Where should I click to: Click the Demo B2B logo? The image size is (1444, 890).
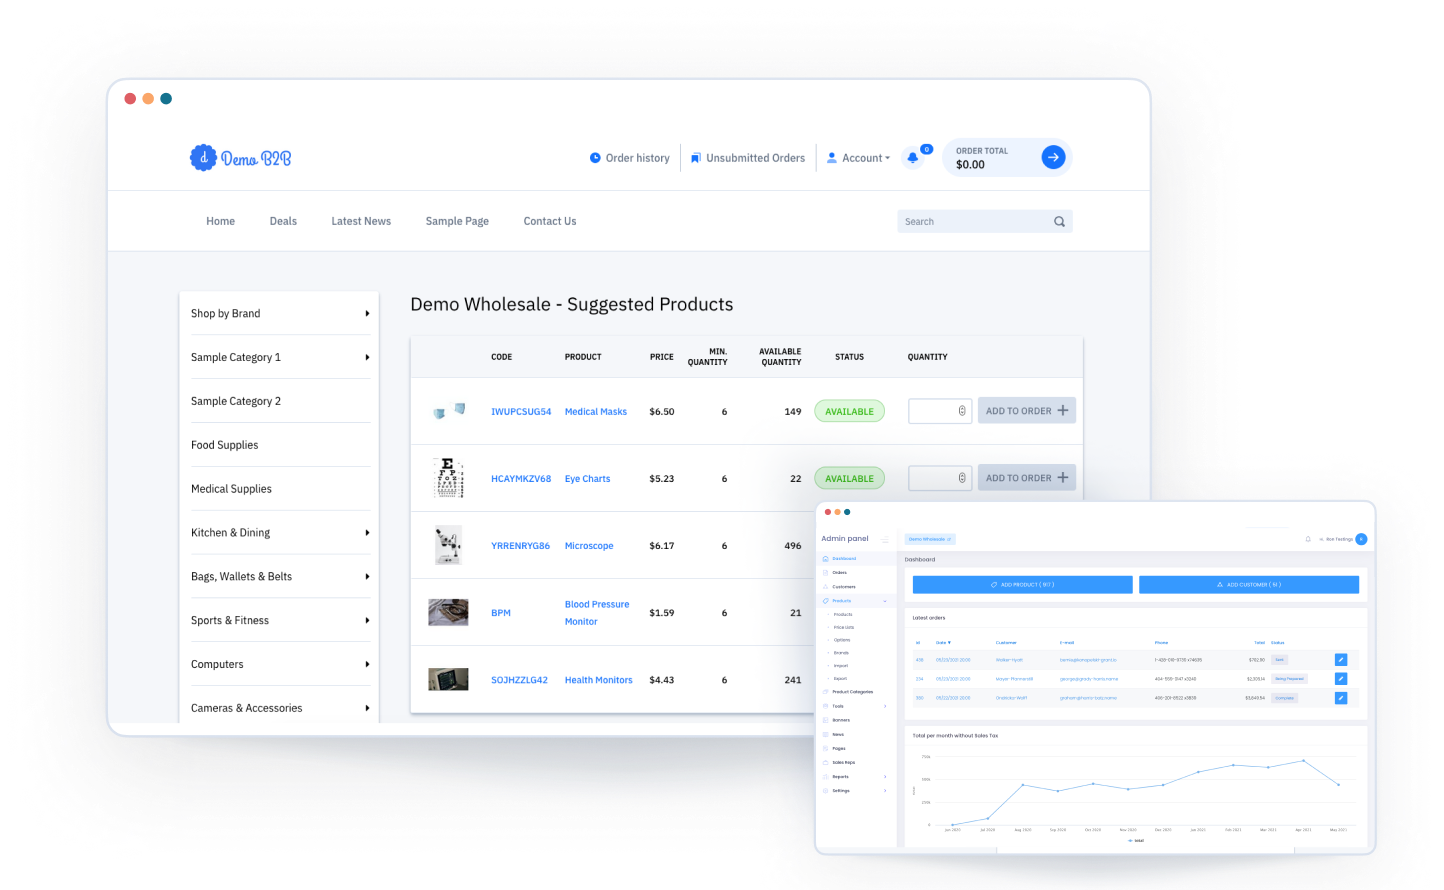tap(241, 158)
